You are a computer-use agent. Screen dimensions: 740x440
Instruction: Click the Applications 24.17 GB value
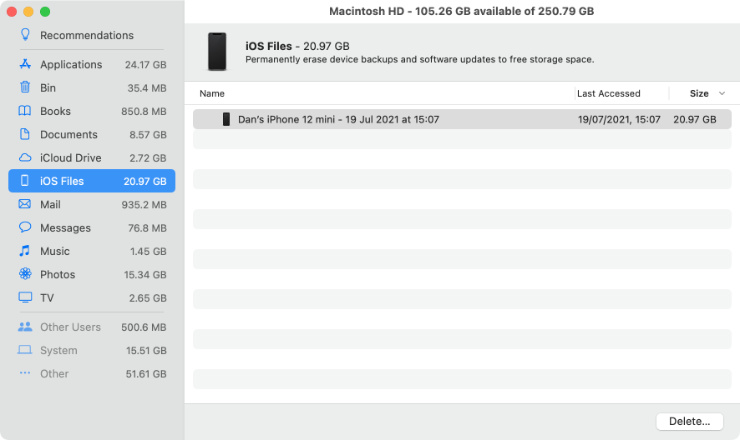(145, 65)
